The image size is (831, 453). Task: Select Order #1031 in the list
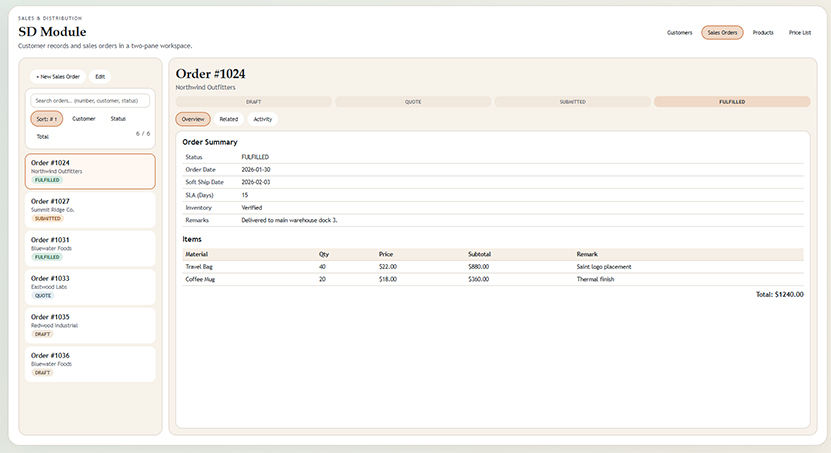90,248
